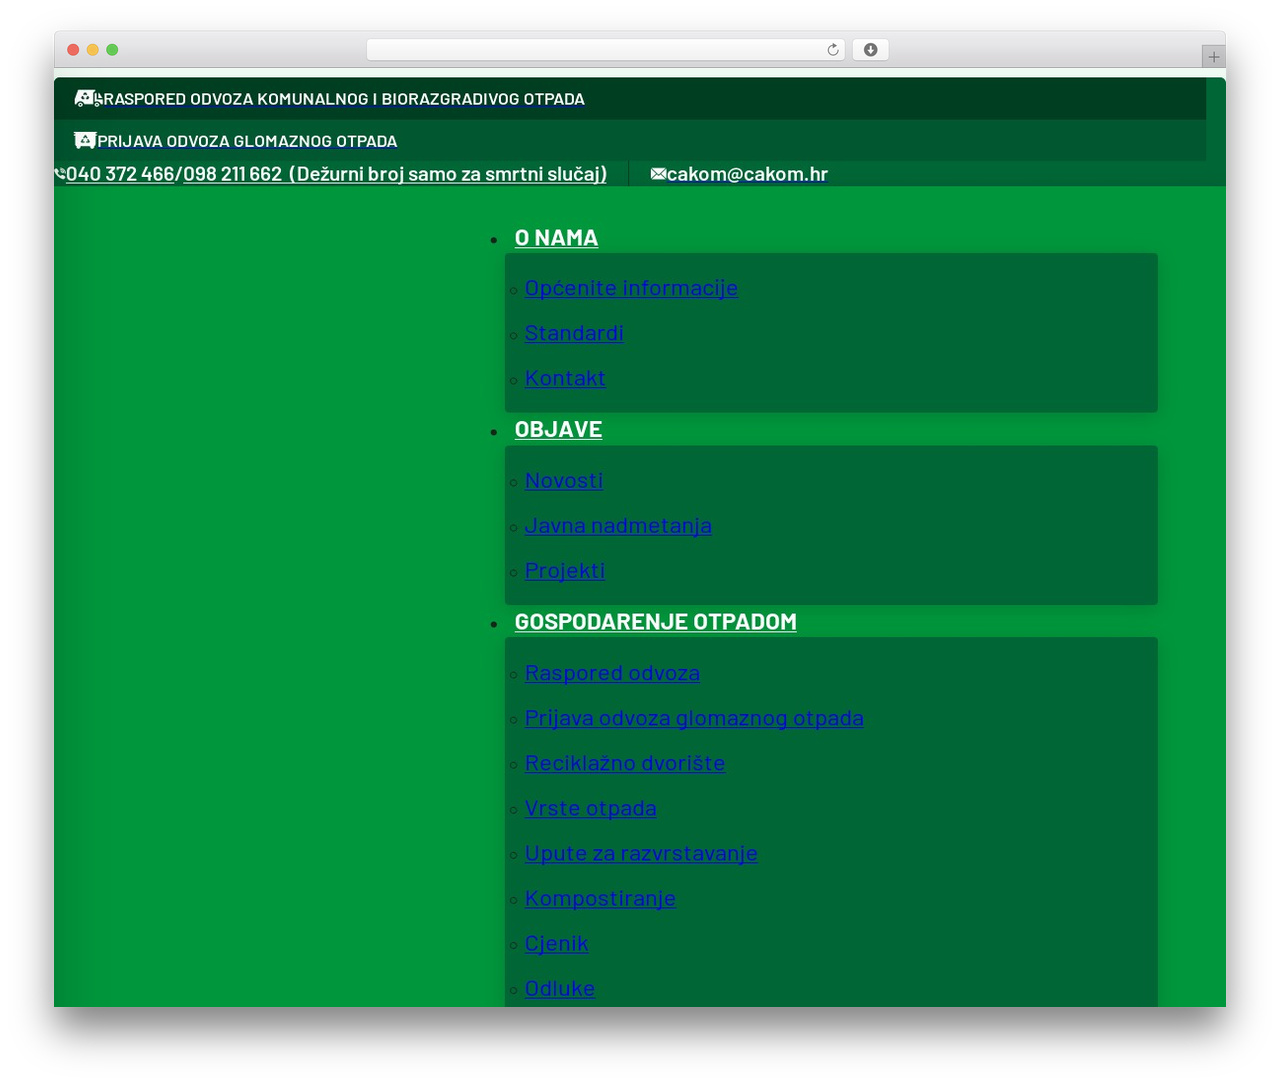Open the O NAMA menu
The height and width of the screenshot is (1084, 1280).
(556, 238)
